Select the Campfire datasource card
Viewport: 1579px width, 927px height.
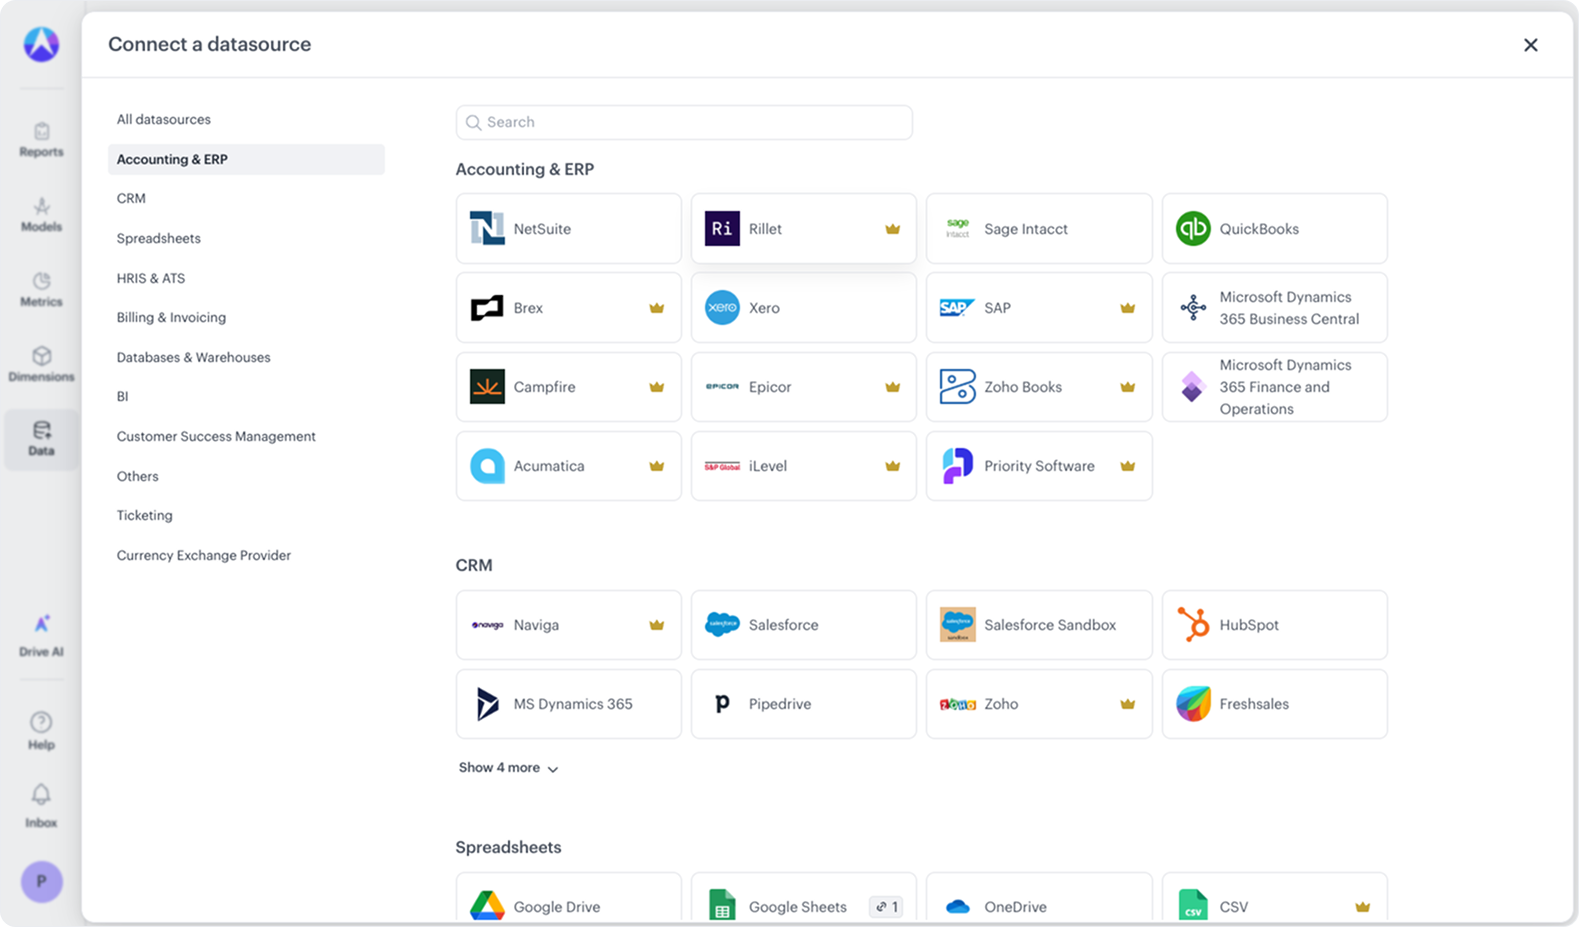tap(568, 387)
